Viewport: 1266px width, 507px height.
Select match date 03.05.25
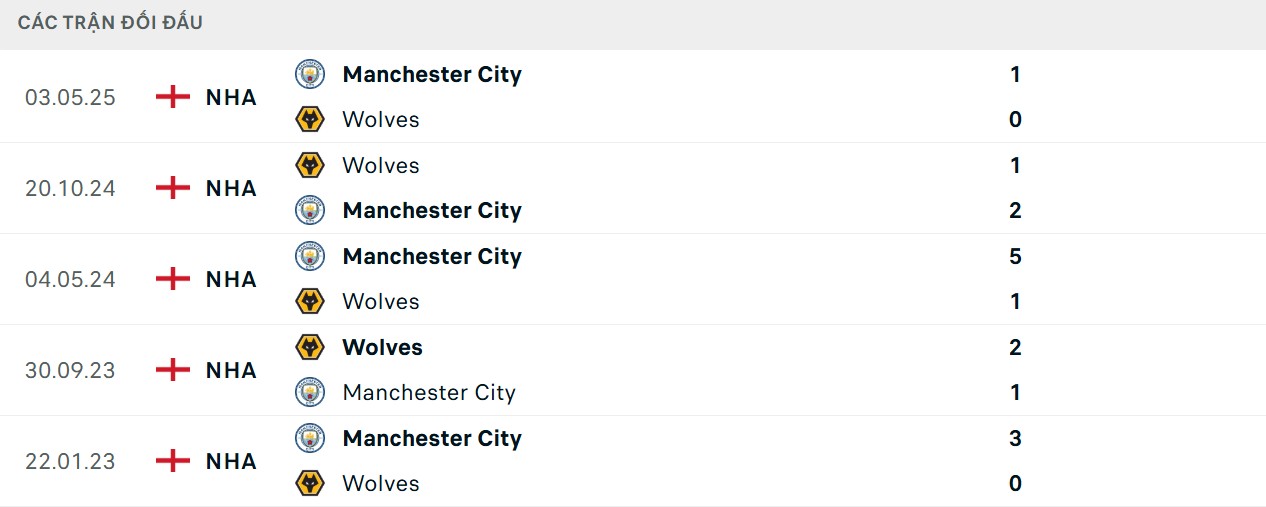coord(70,97)
